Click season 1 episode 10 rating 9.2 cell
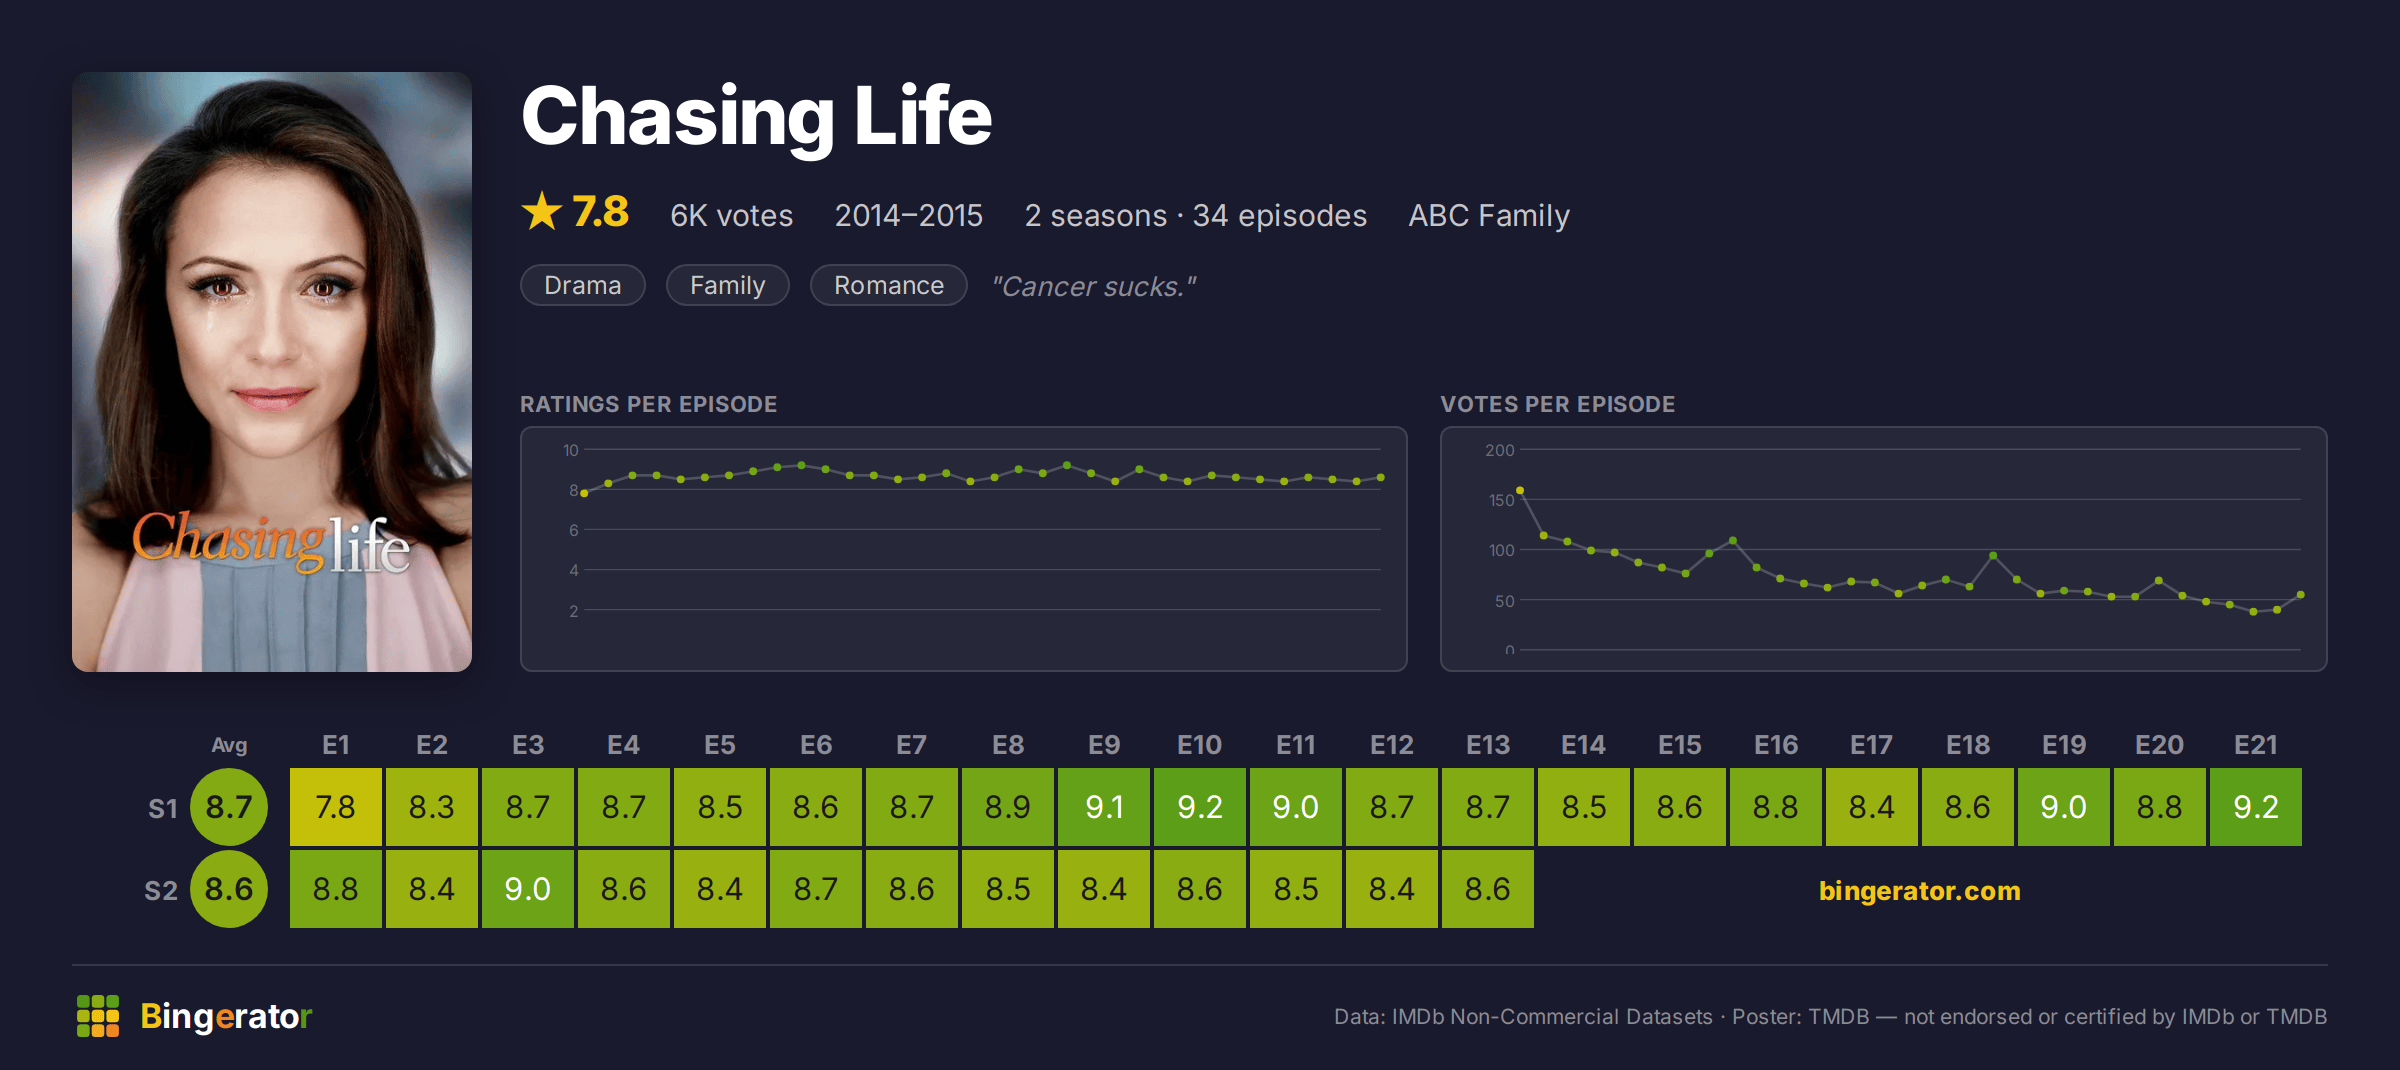The width and height of the screenshot is (2400, 1070). 1200,807
